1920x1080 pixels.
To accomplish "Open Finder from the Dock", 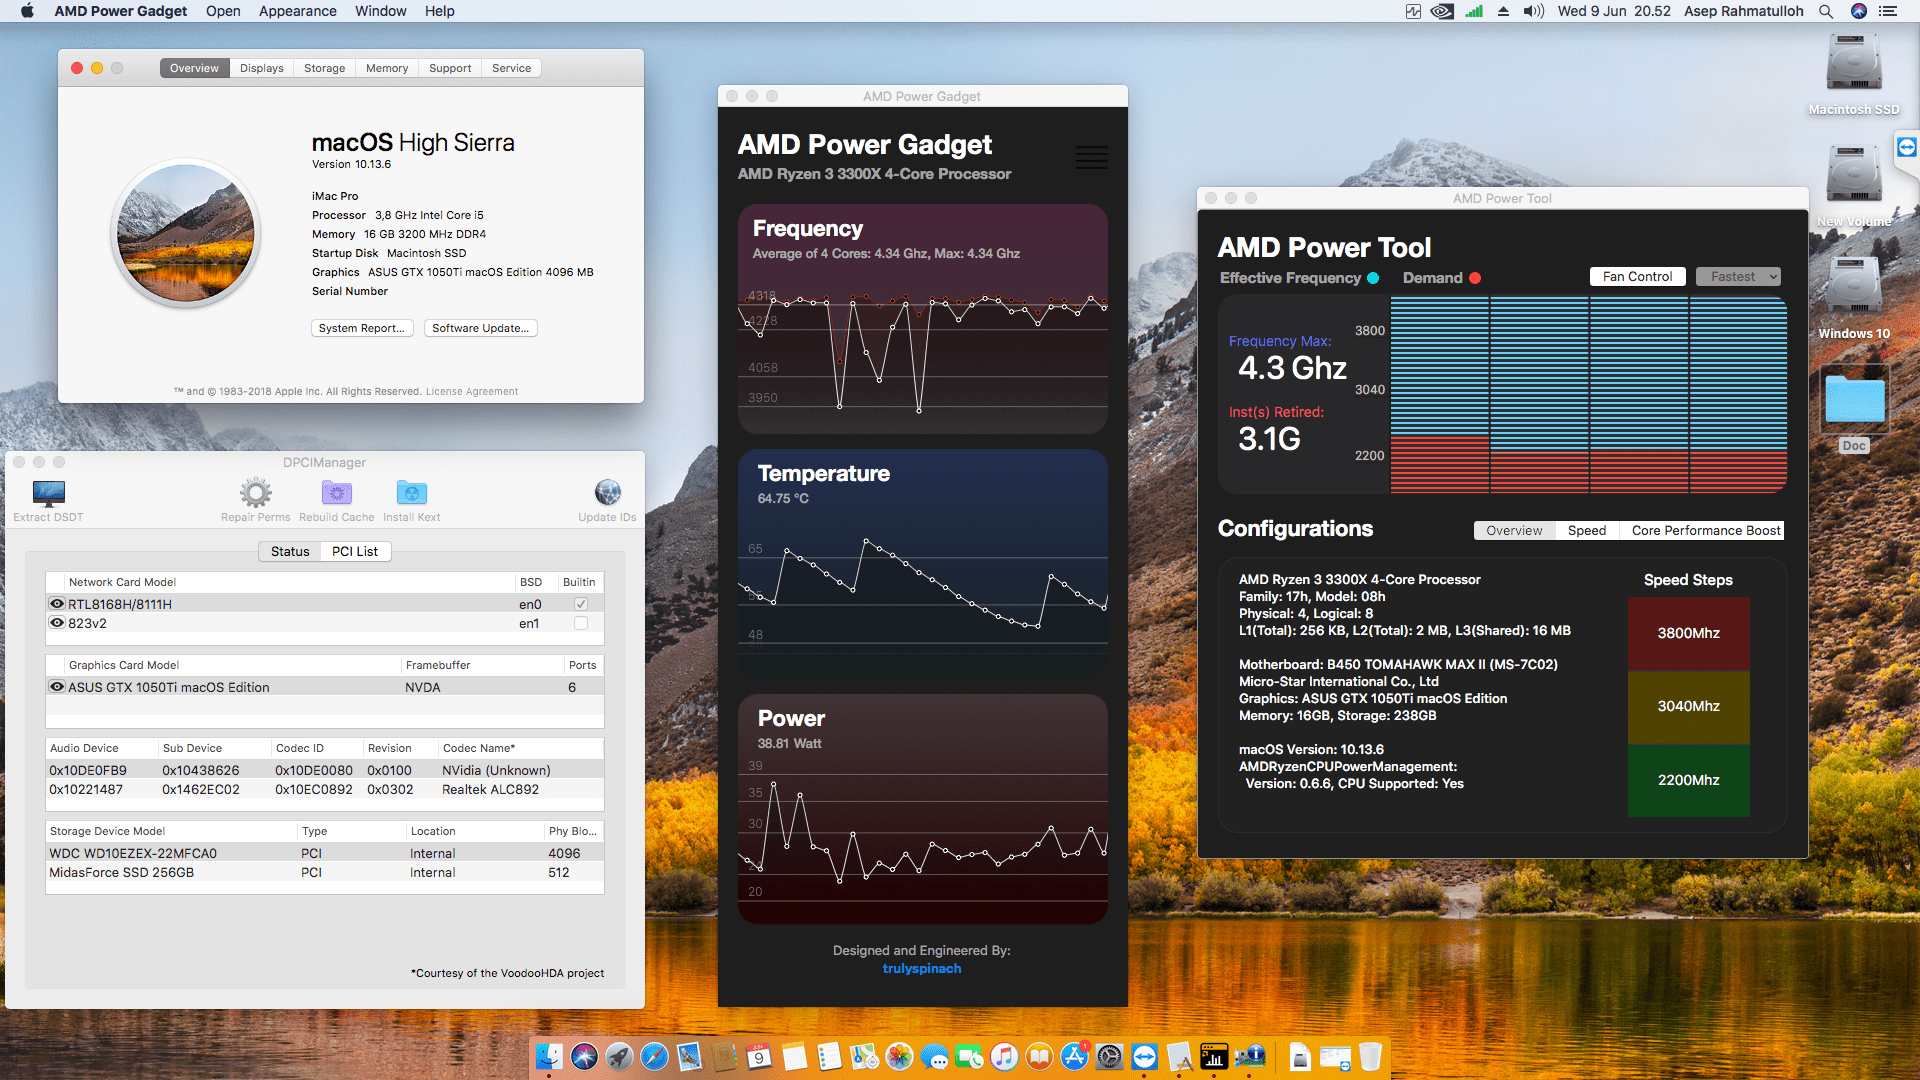I will click(x=549, y=1056).
